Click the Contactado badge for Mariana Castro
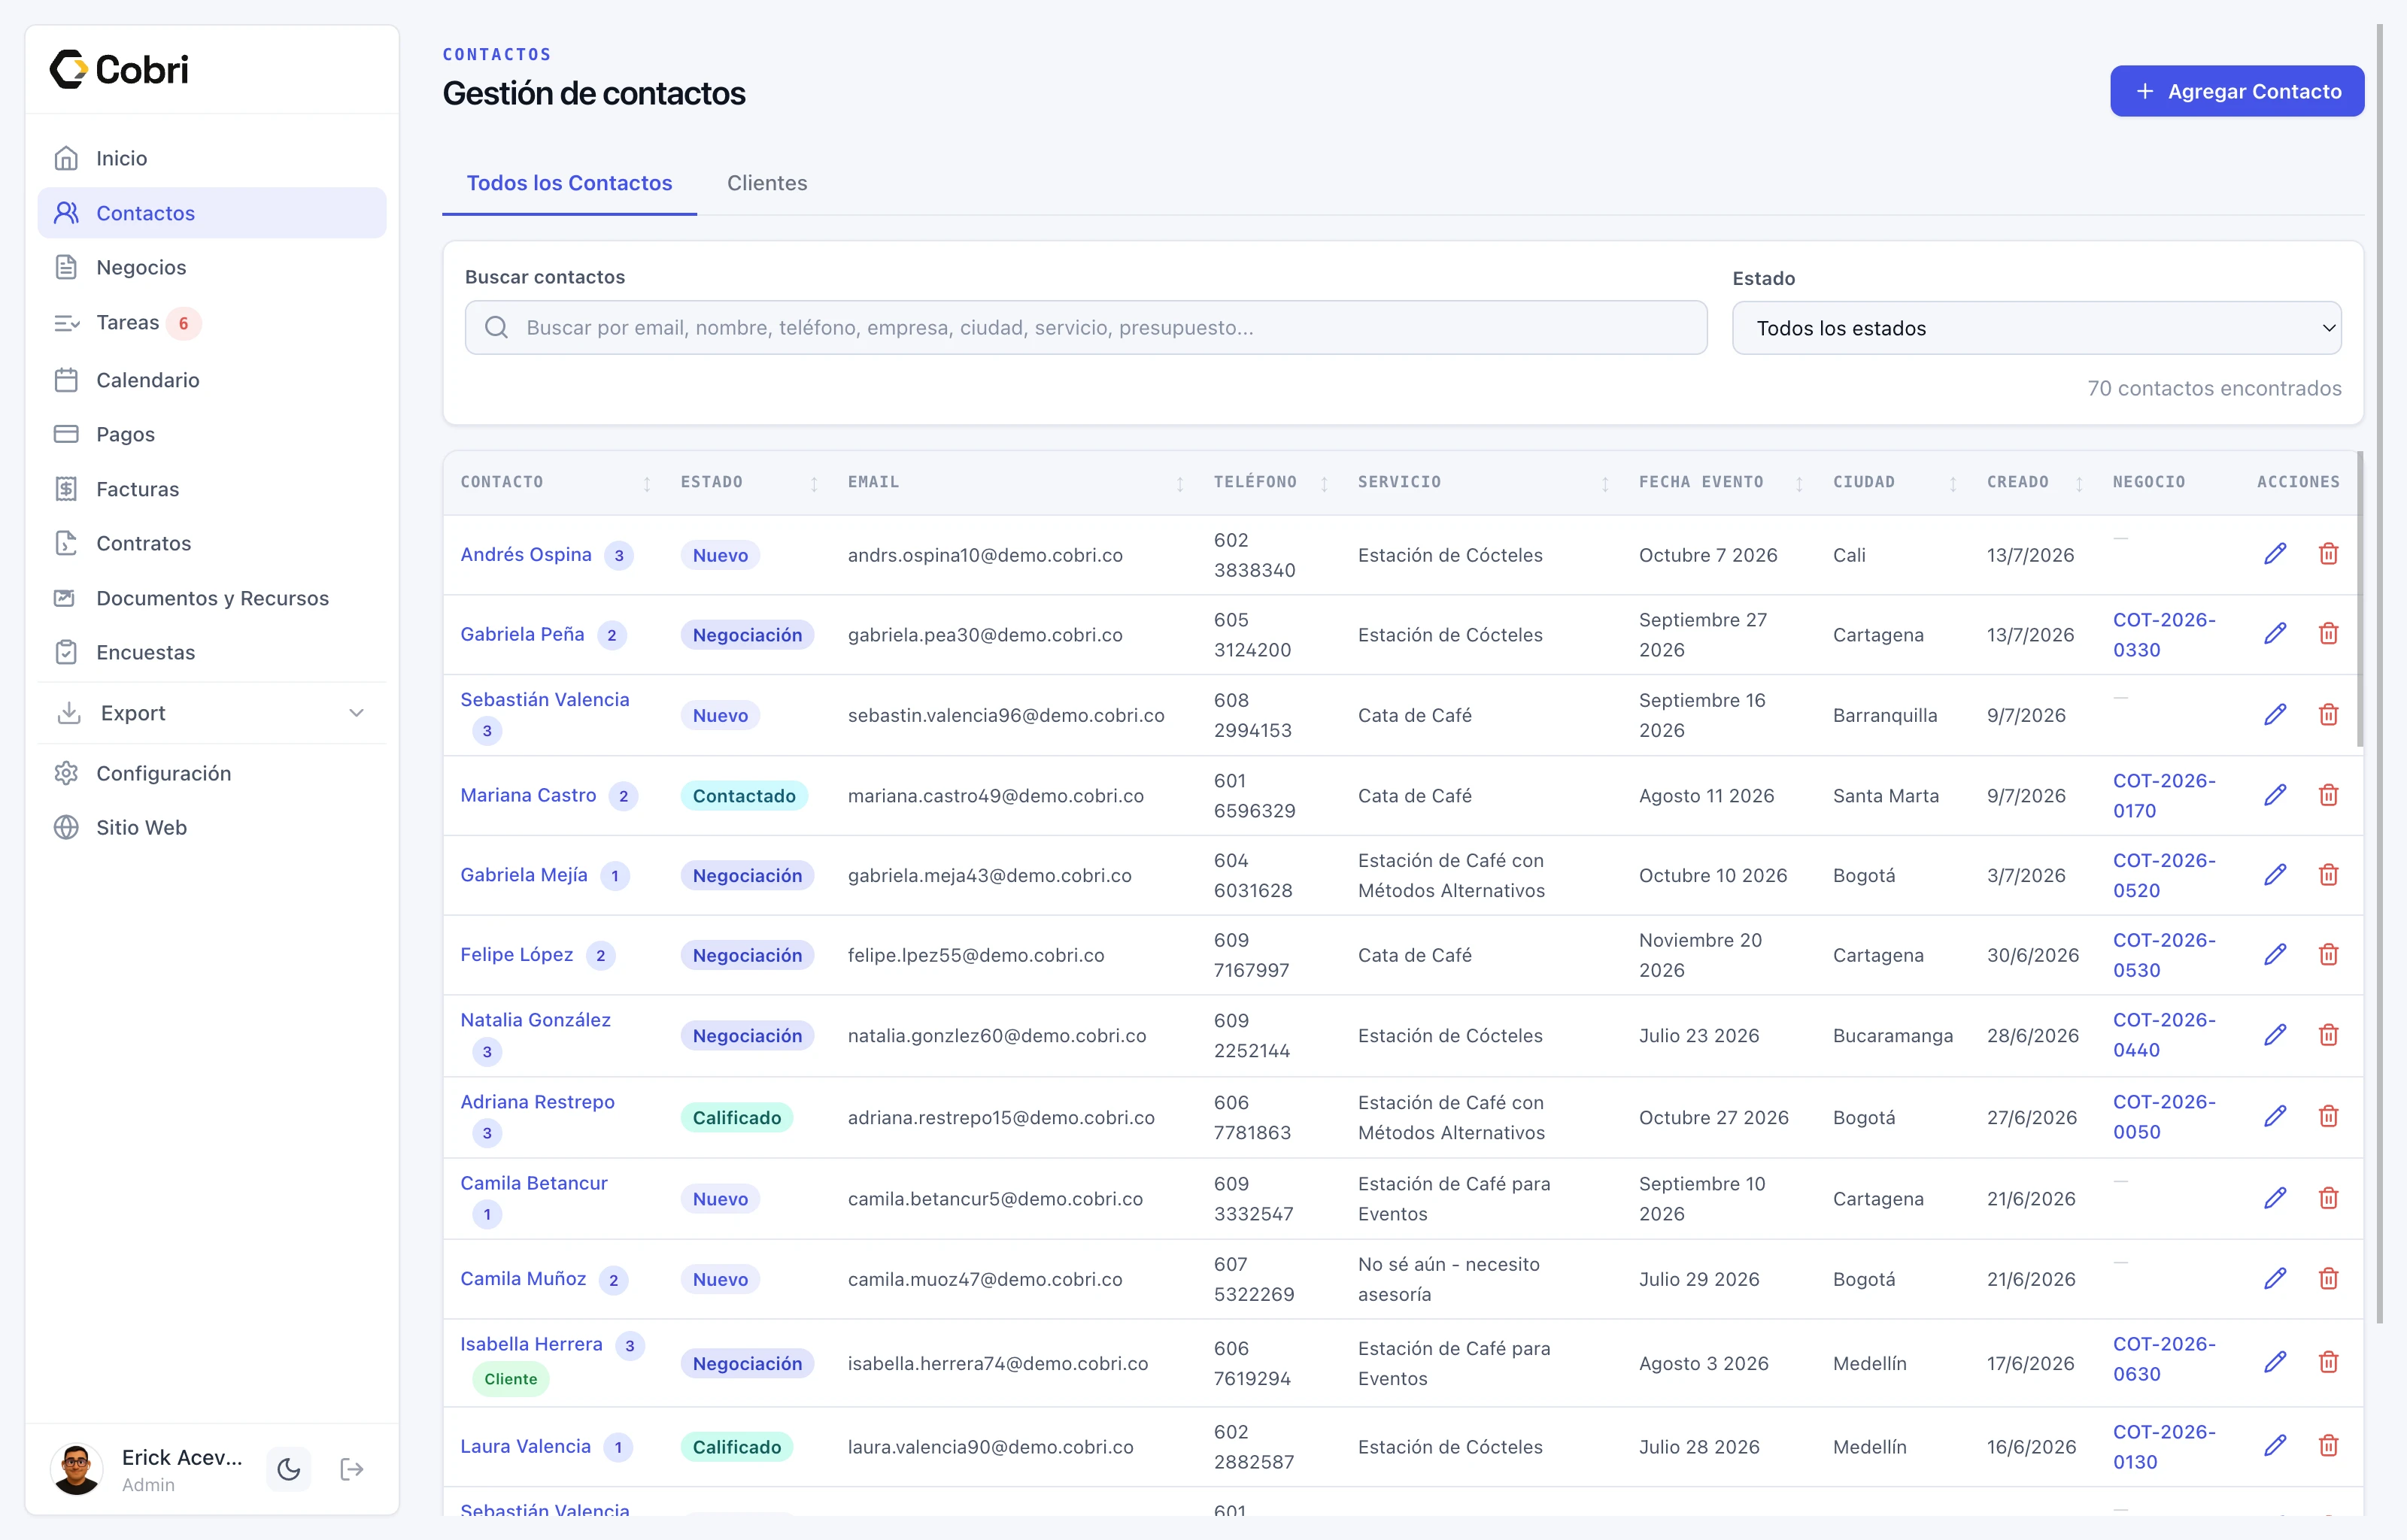The image size is (2407, 1540). coord(744,796)
